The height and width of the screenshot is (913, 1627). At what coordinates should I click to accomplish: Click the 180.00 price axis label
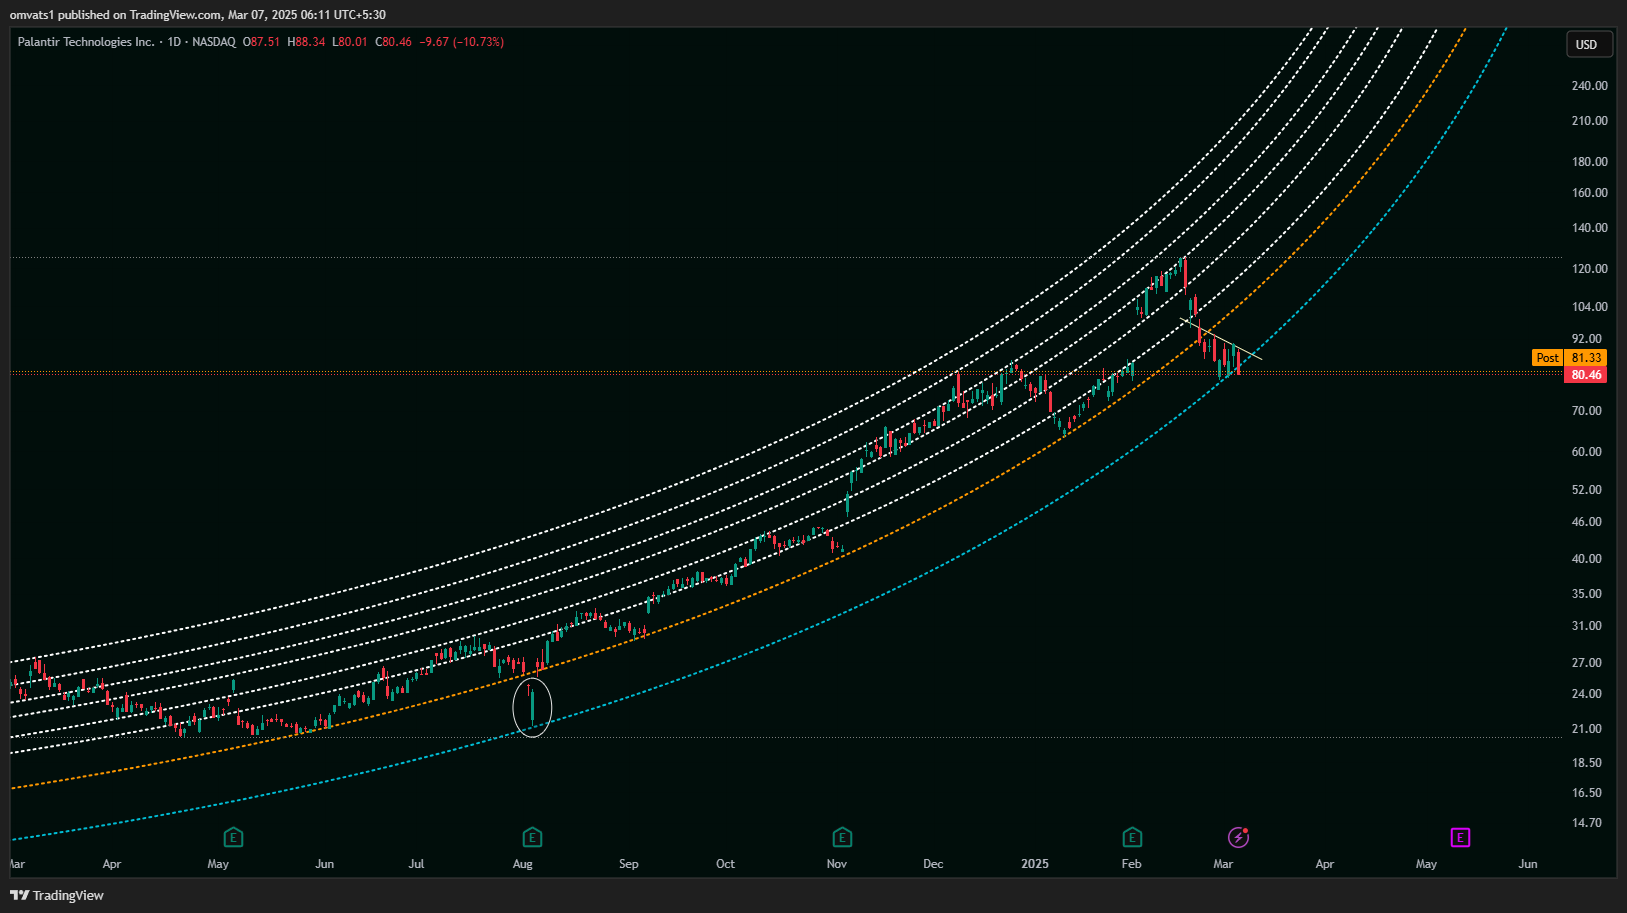[x=1589, y=162]
